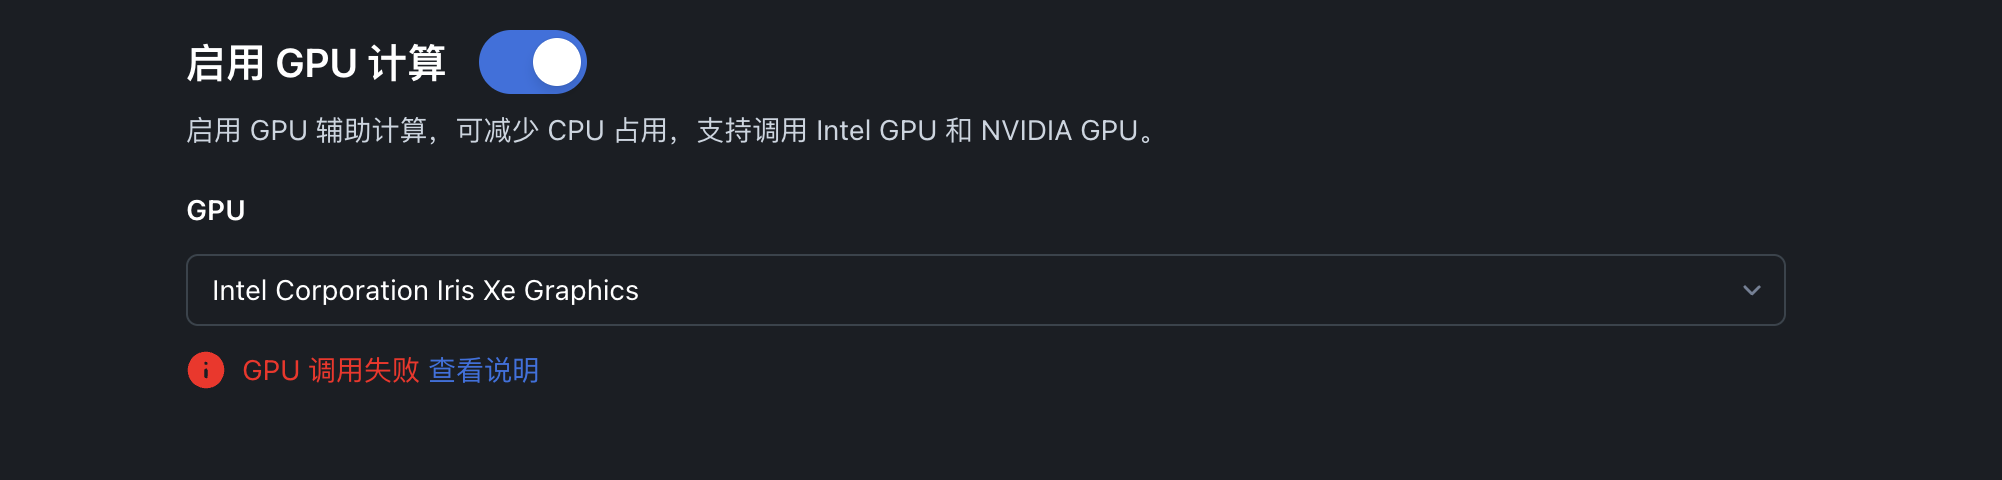Open the 查看说明 link

(484, 370)
